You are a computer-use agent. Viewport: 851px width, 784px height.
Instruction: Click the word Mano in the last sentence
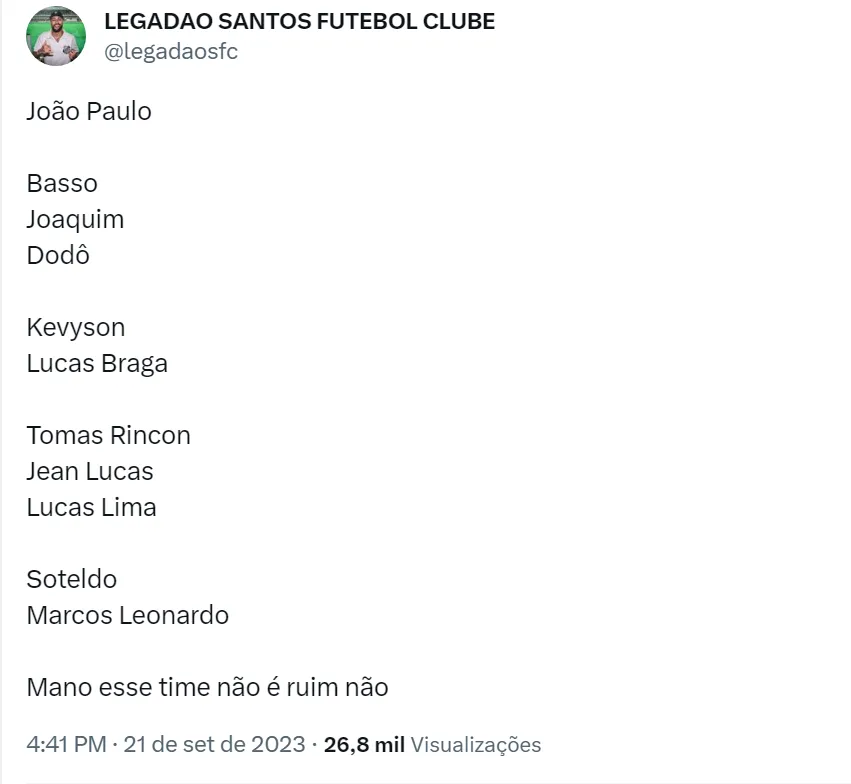56,687
